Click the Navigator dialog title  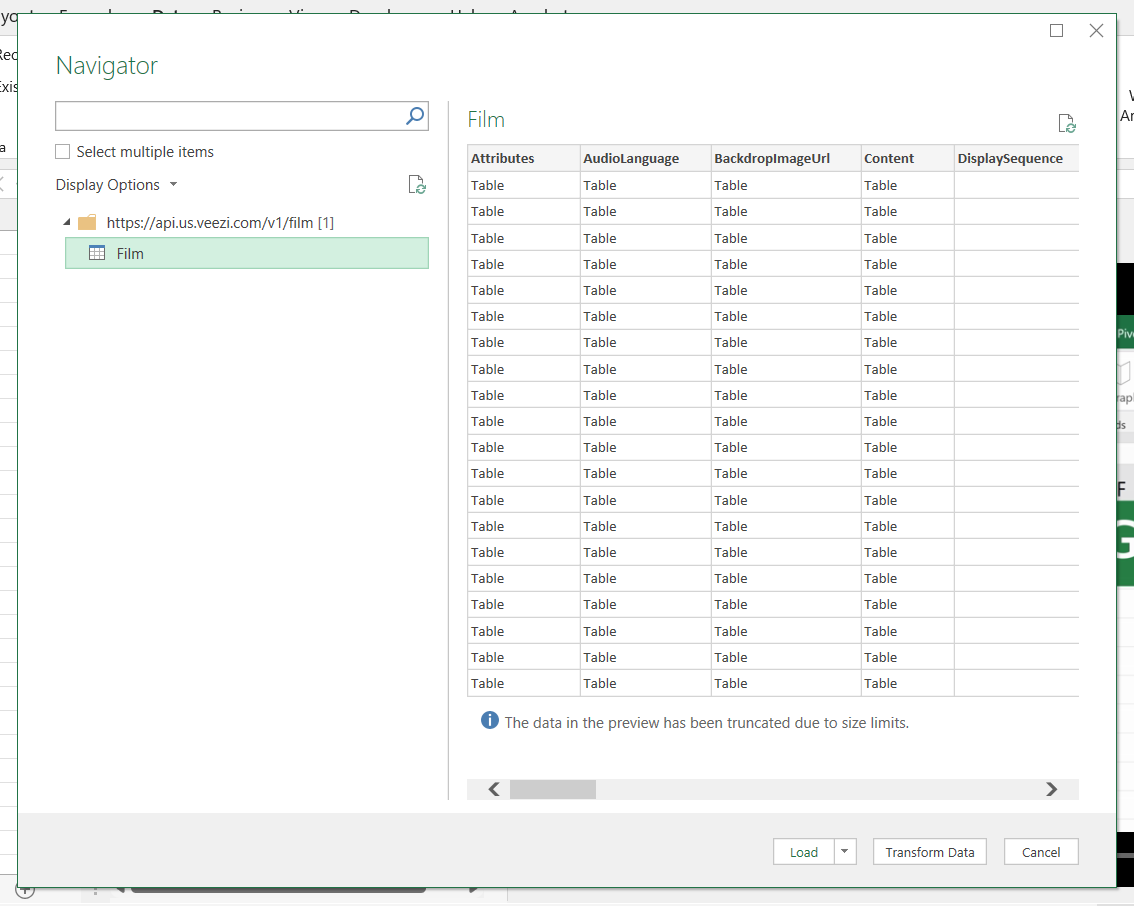click(105, 65)
